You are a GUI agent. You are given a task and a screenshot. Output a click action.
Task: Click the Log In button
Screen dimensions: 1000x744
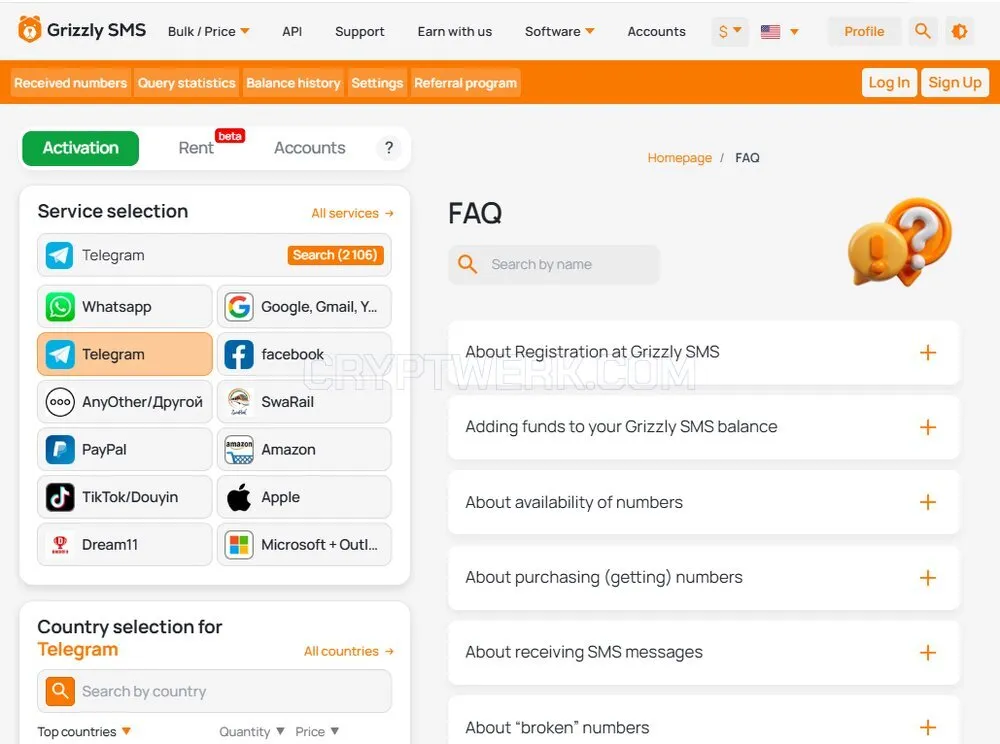tap(889, 82)
